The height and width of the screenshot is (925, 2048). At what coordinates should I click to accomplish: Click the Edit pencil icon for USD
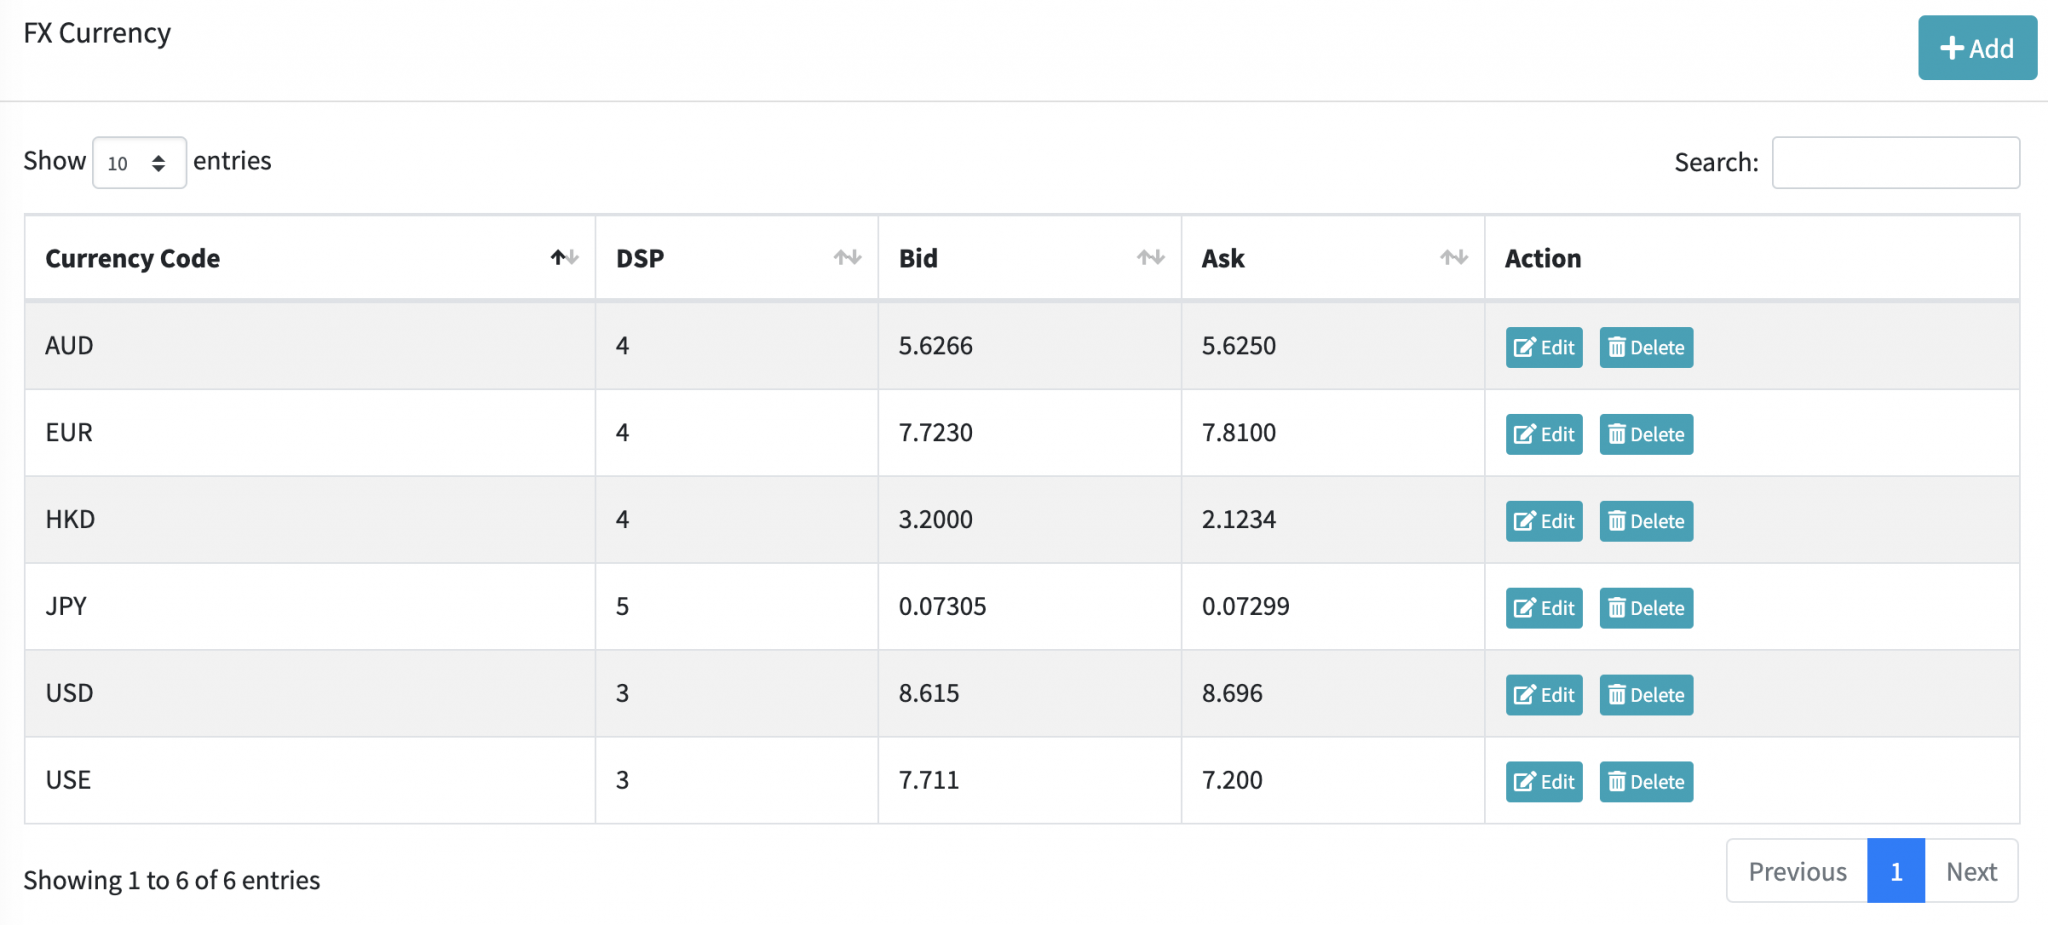pos(1524,694)
